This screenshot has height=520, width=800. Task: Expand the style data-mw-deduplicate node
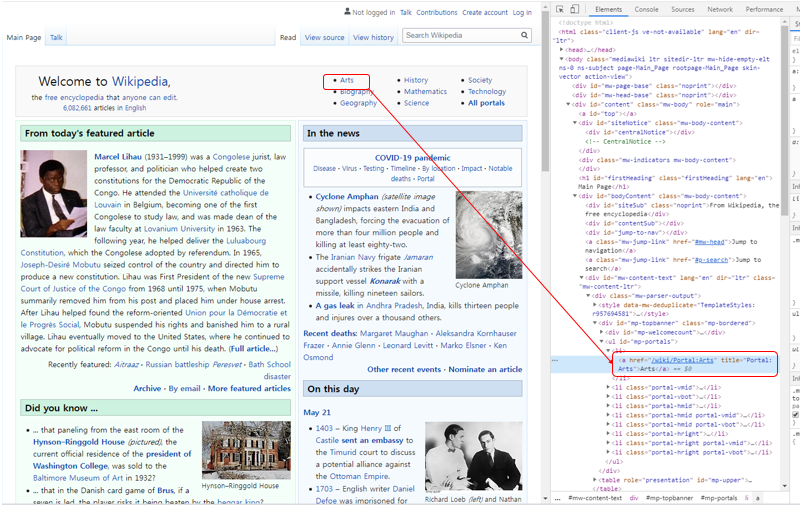595,305
